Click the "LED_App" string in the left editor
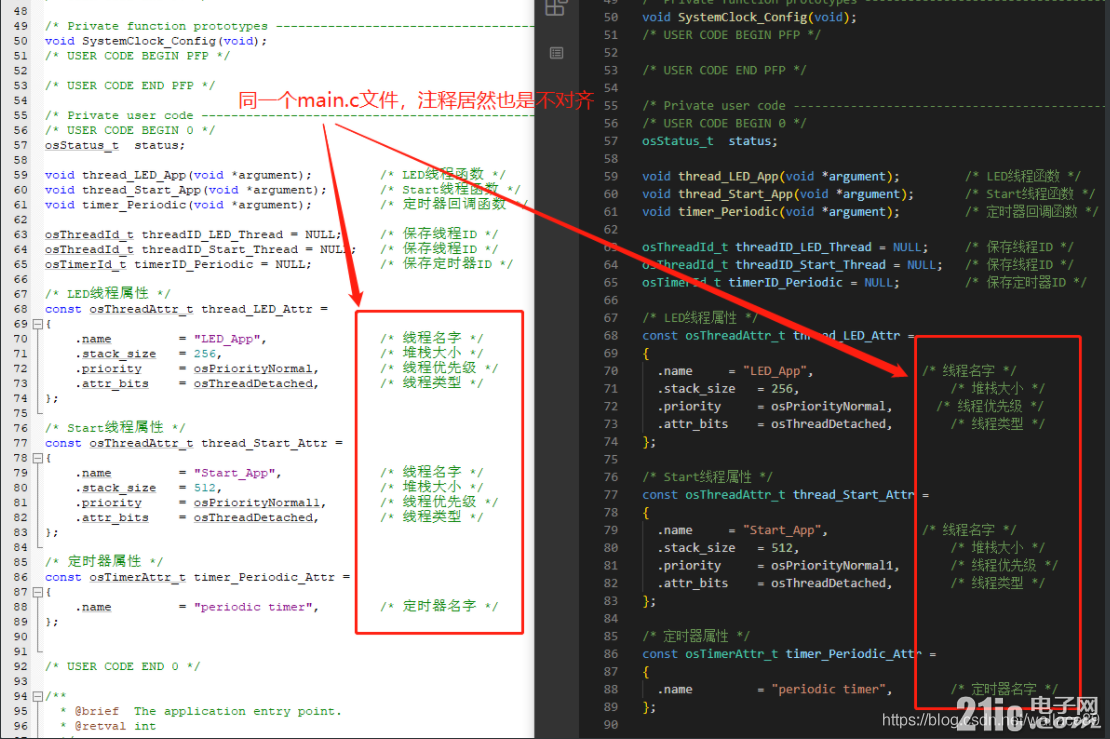The height and width of the screenshot is (739, 1110). click(227, 339)
